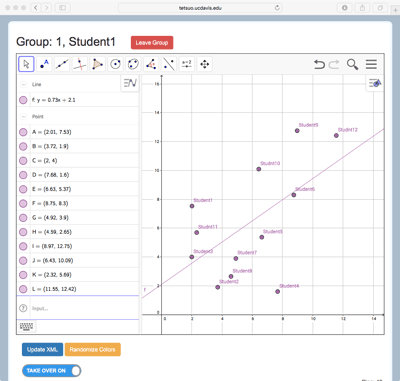Open new tab plus button in Safari

pos(395,9)
